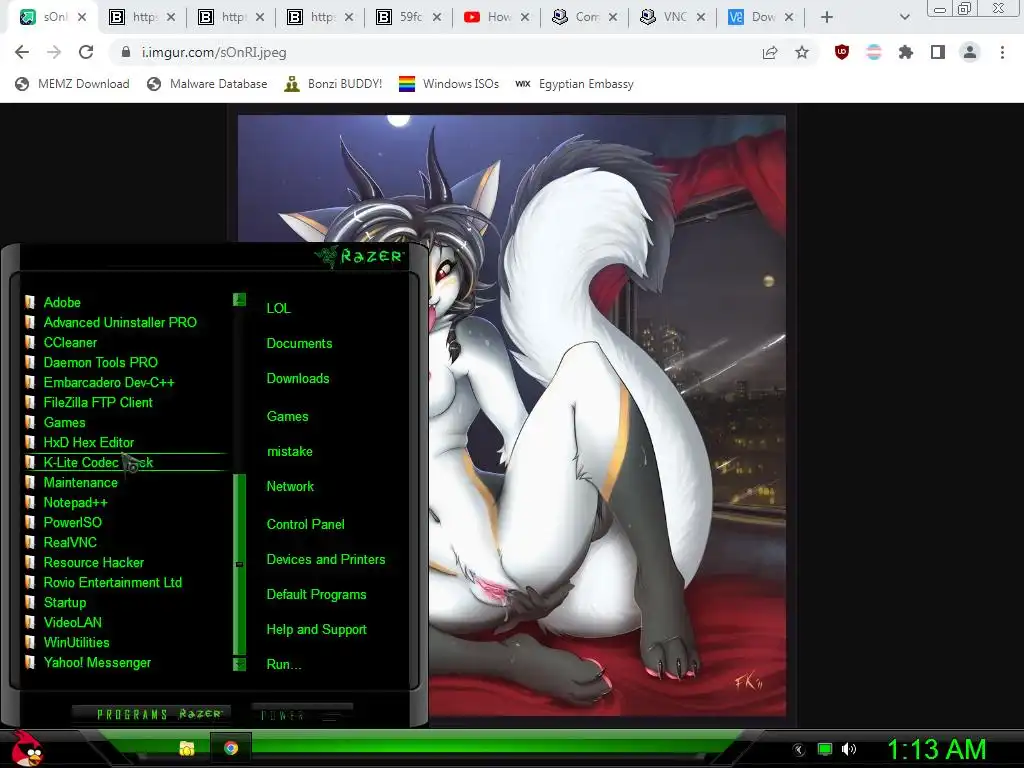Open Chrome's three-dot menu
Screen dimensions: 1024x768
click(1002, 52)
